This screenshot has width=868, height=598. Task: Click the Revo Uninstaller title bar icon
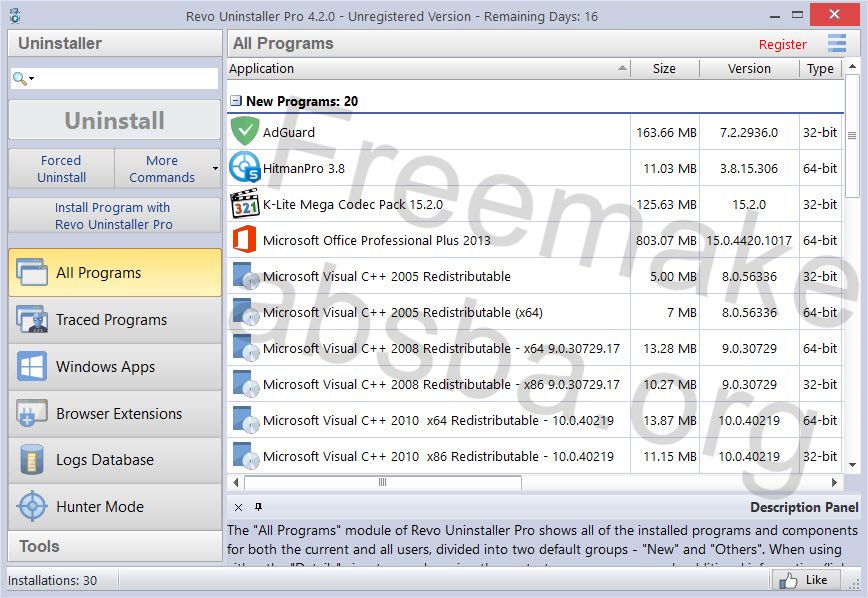click(15, 16)
